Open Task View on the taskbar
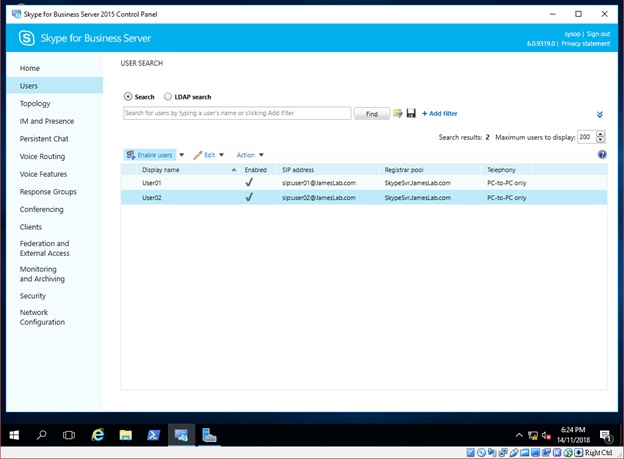The image size is (624, 459). tap(69, 435)
